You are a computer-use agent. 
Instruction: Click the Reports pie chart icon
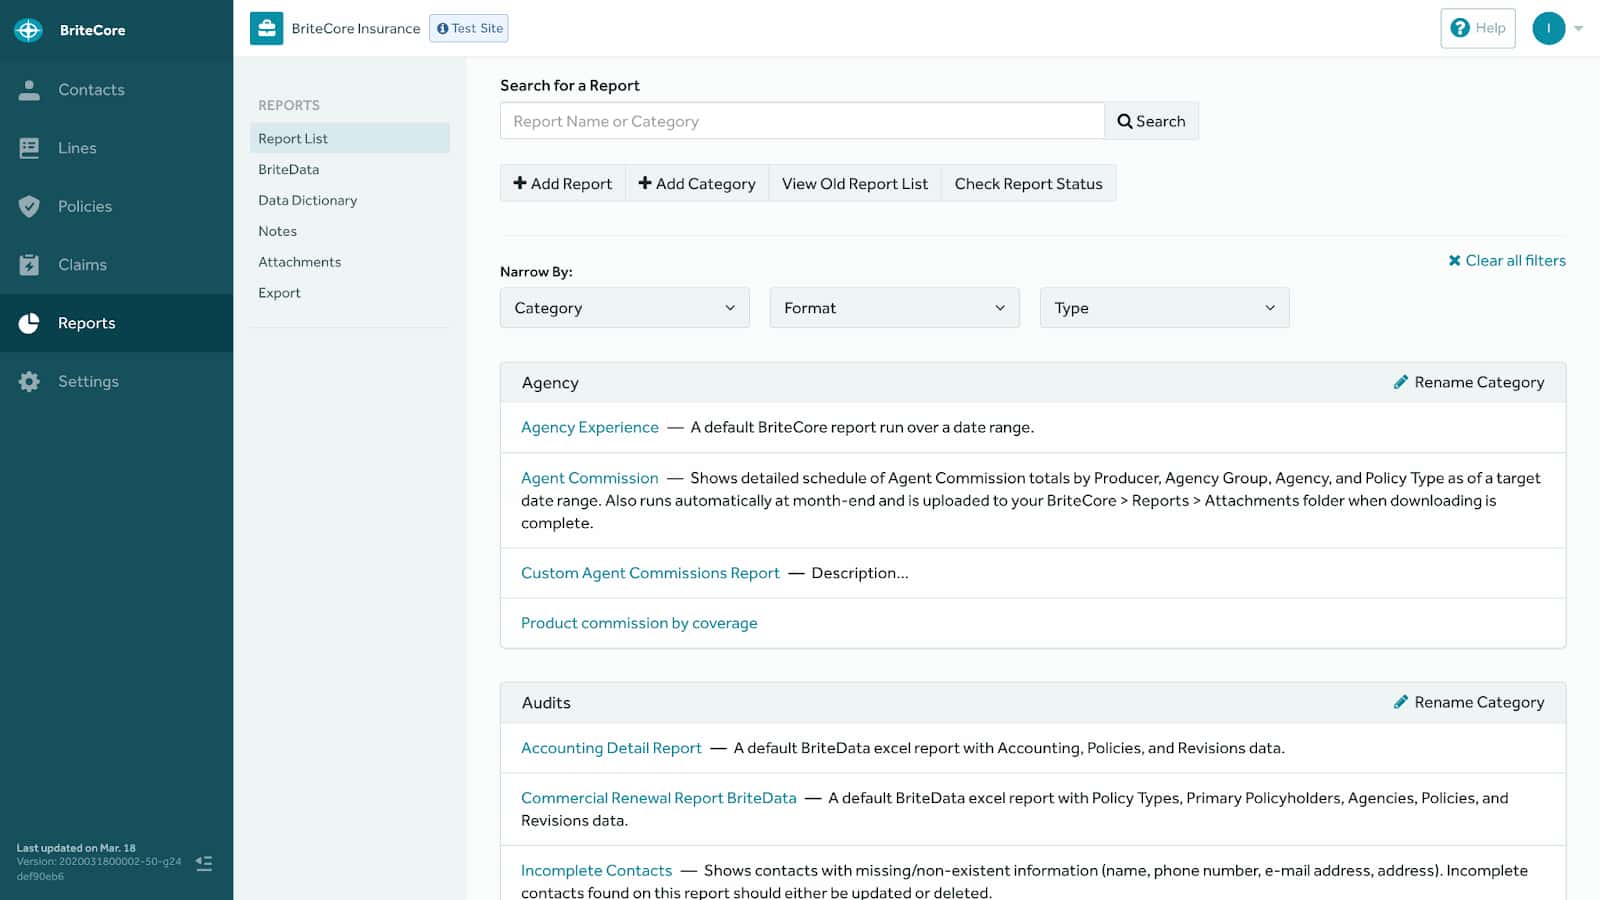[x=29, y=323]
